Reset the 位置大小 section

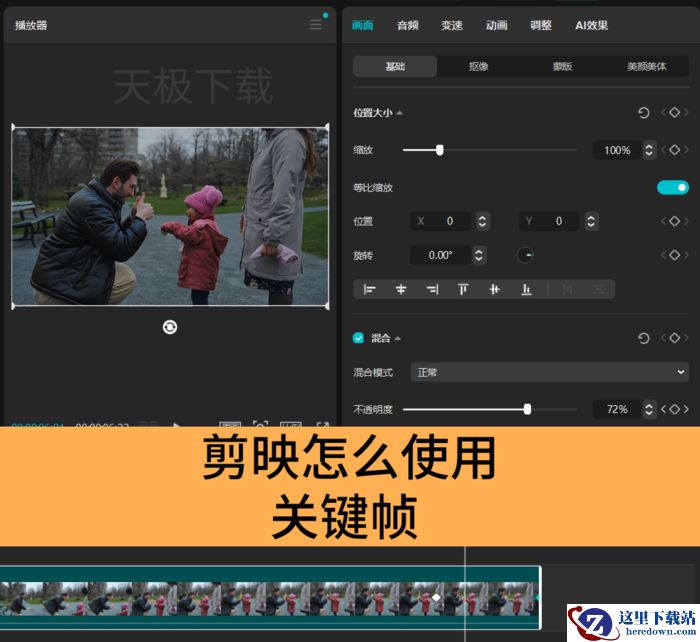643,113
